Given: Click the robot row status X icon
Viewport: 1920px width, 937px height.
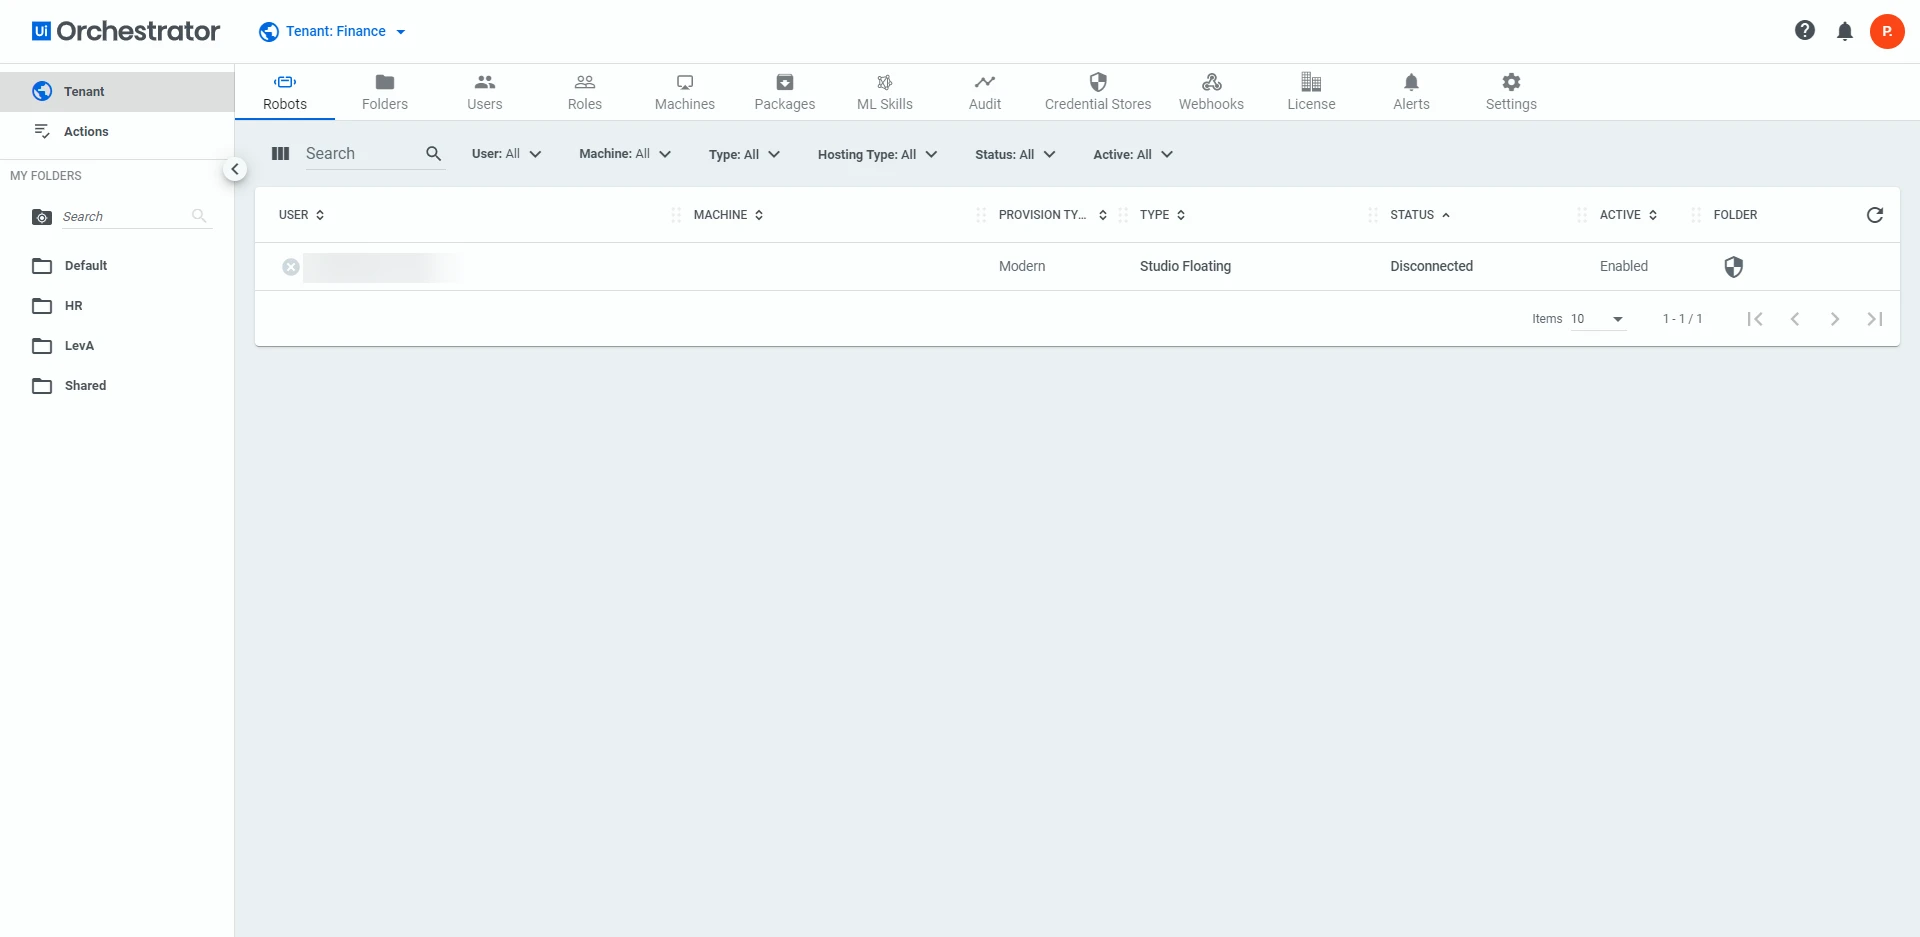Looking at the screenshot, I should (291, 267).
